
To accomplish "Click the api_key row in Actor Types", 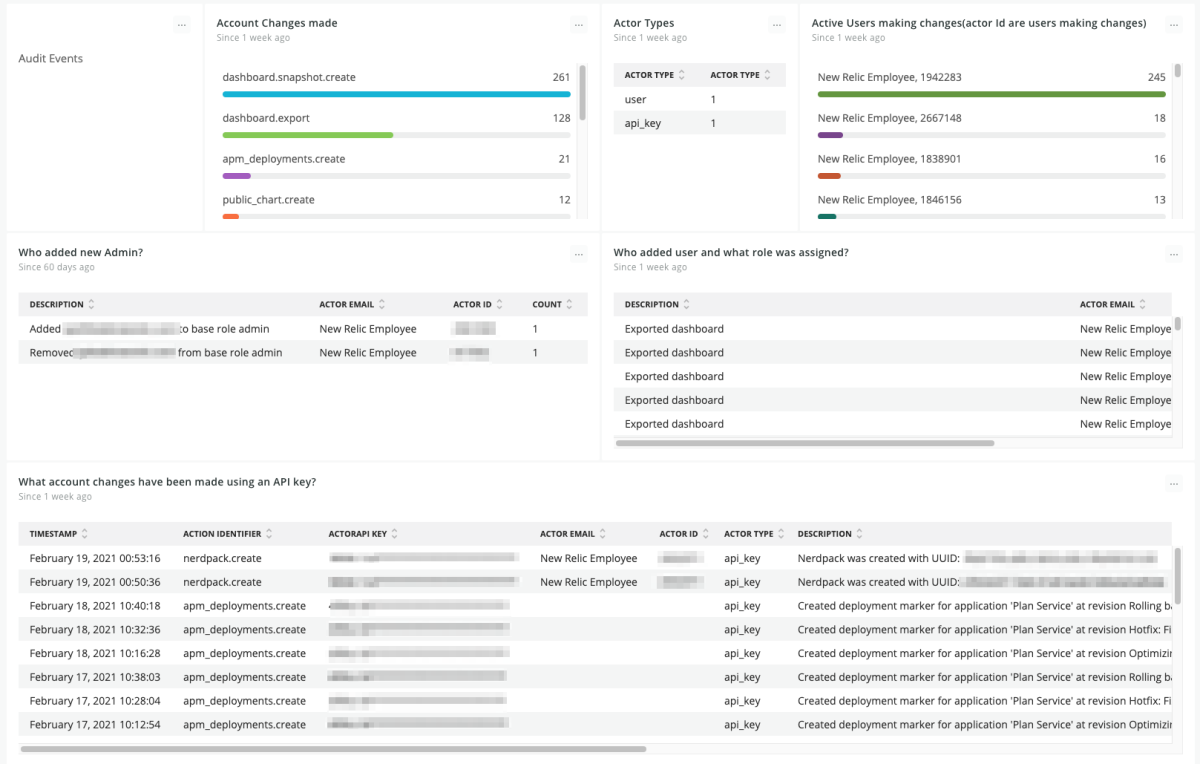I will [699, 123].
